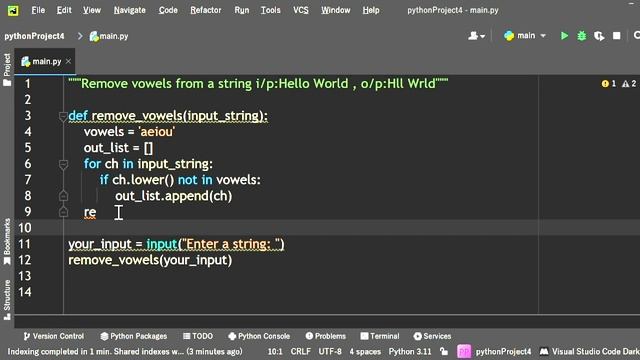
Task: Click the "Enter a string: " string
Action: point(231,244)
